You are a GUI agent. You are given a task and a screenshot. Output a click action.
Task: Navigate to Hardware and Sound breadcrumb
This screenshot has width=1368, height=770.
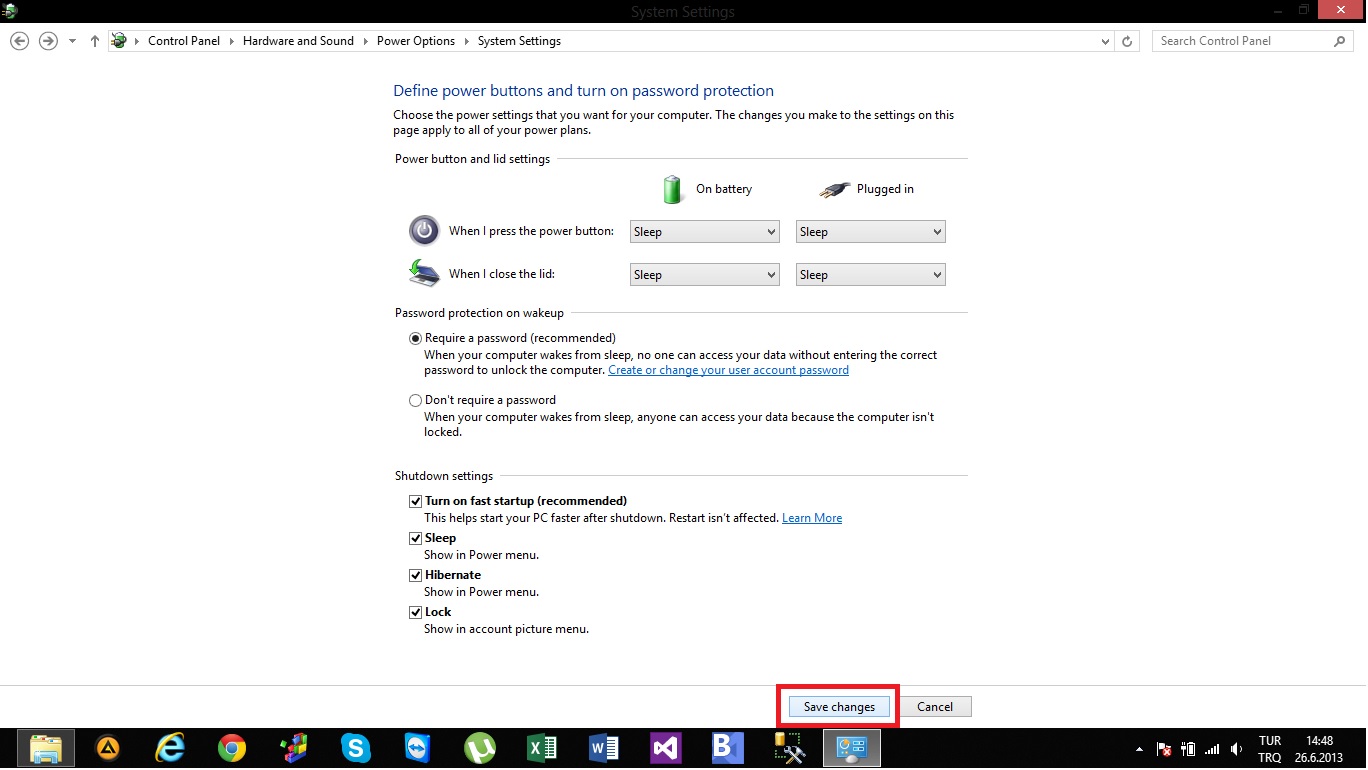point(298,41)
